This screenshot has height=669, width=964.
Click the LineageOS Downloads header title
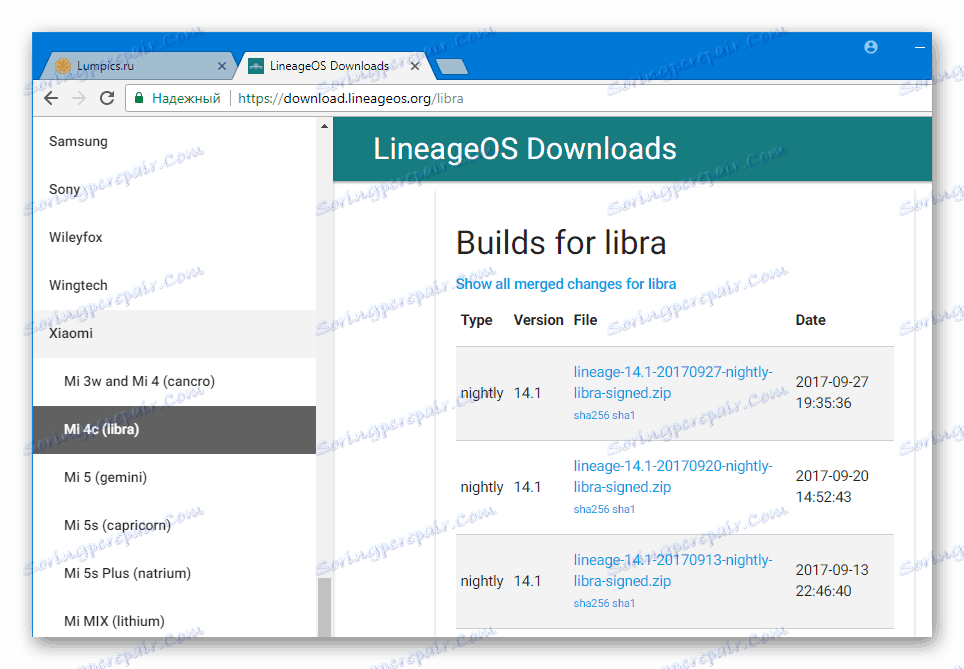point(524,149)
